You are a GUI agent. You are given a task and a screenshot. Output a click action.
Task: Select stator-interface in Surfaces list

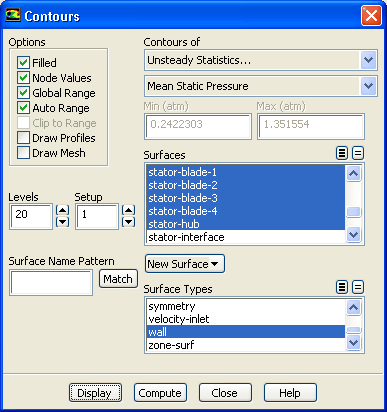pos(246,237)
